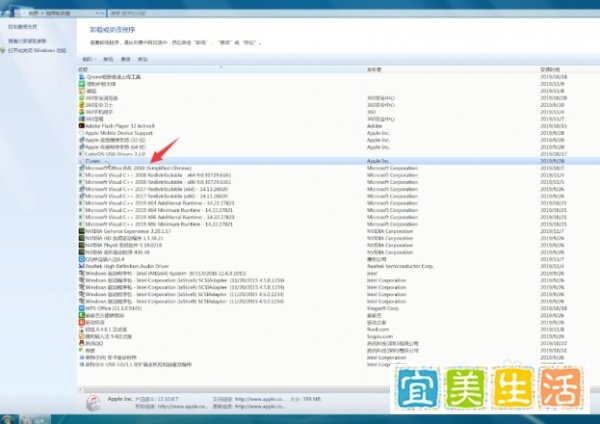Viewport: 600px width, 424px height.
Task: Select Visual C++ 2008 Redistributable x86 row
Action: pyautogui.click(x=338, y=182)
